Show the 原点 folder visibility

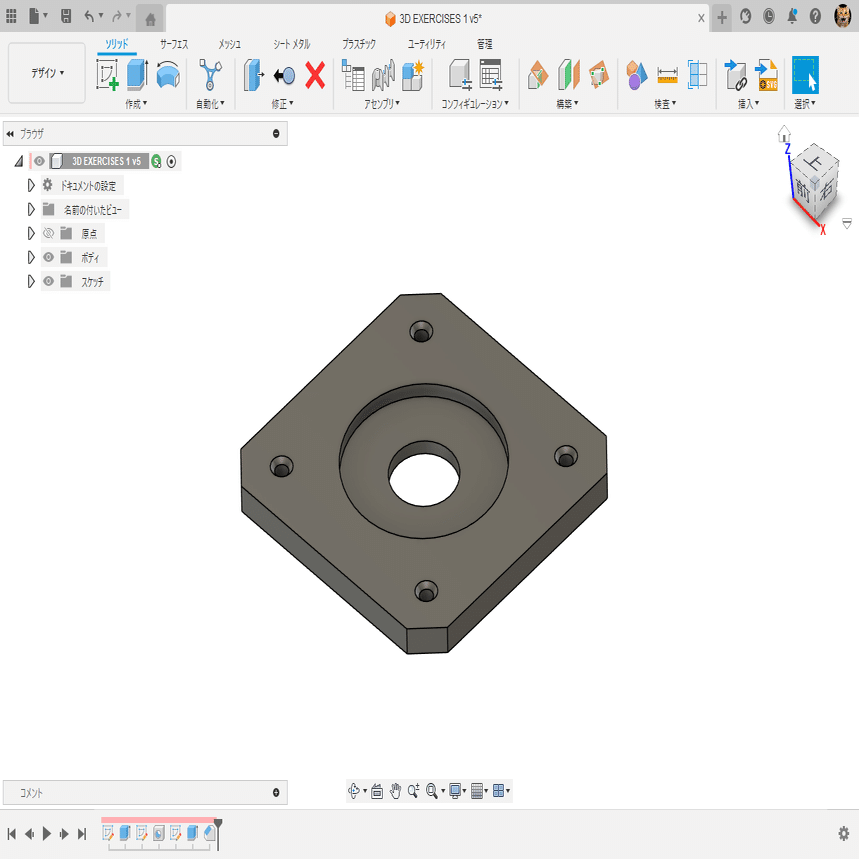pos(47,233)
